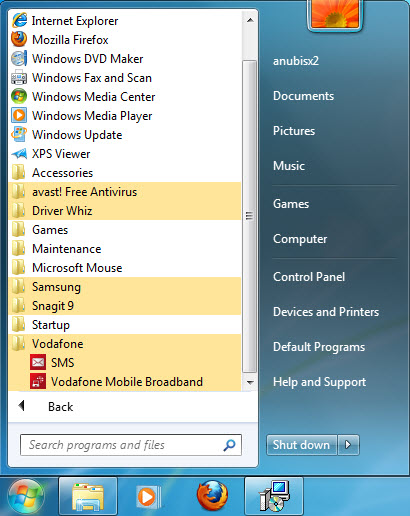Click the Windows Fax and Scan text
This screenshot has width=410, height=516.
click(92, 78)
